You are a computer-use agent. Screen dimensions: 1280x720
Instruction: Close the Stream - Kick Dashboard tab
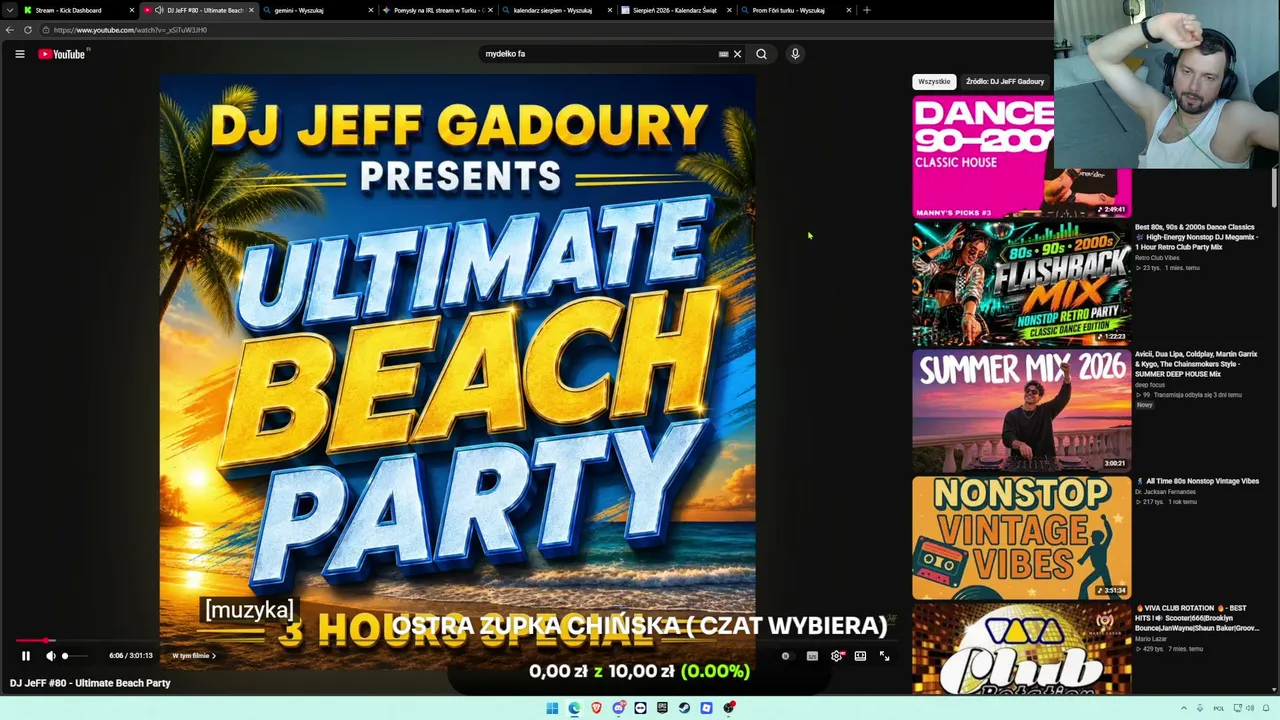tap(131, 10)
